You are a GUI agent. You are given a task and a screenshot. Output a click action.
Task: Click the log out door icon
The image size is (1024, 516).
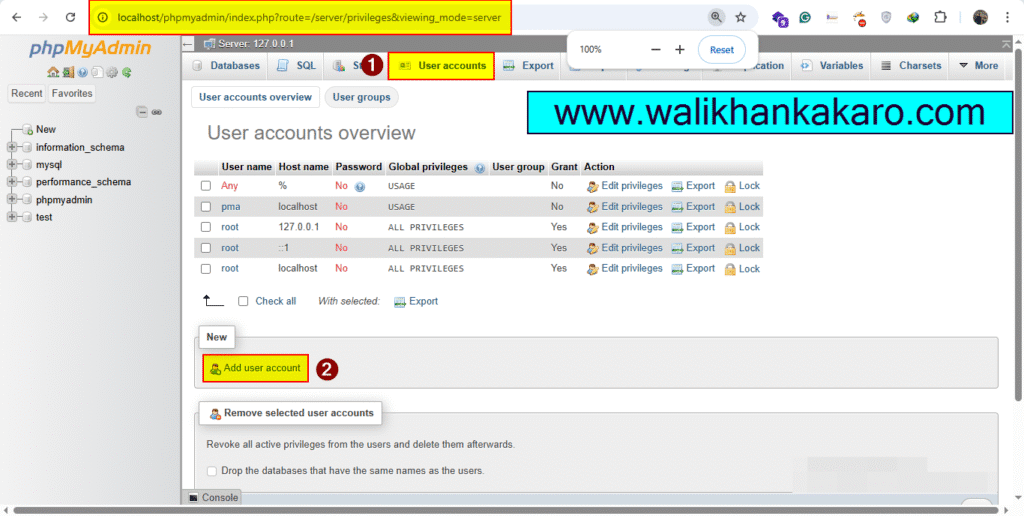point(68,73)
